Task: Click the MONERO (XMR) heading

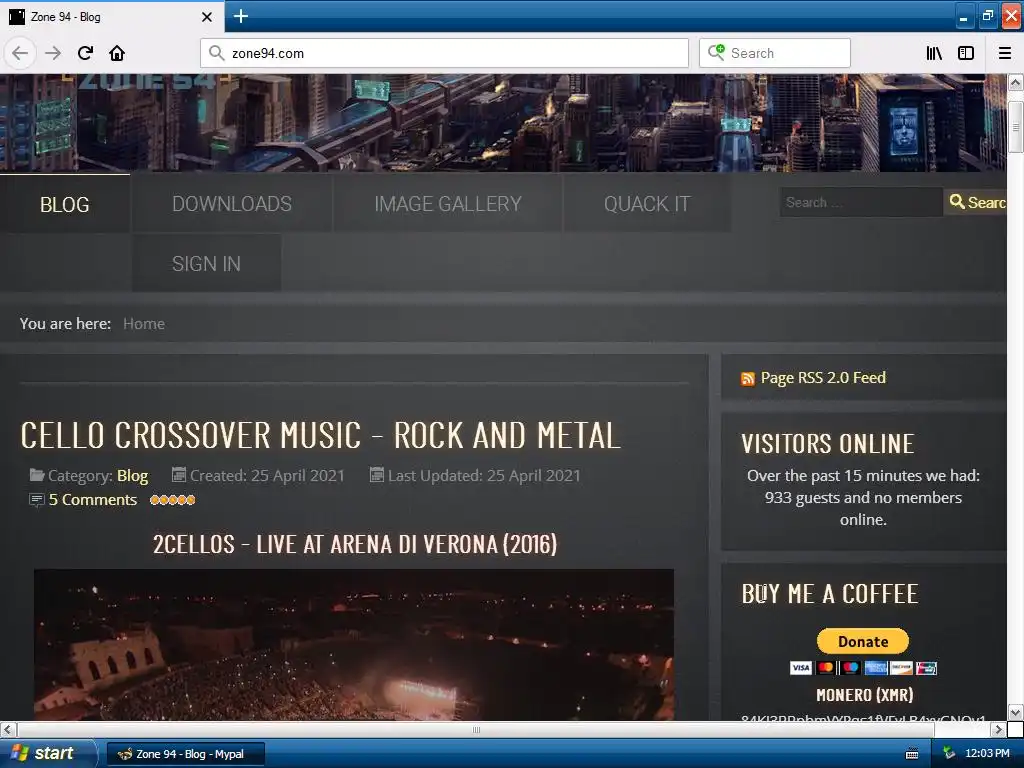Action: pyautogui.click(x=864, y=695)
